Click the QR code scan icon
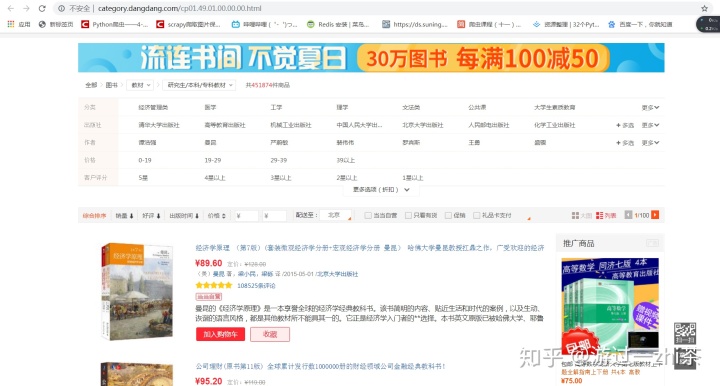This screenshot has height=386, width=720. tap(685, 333)
